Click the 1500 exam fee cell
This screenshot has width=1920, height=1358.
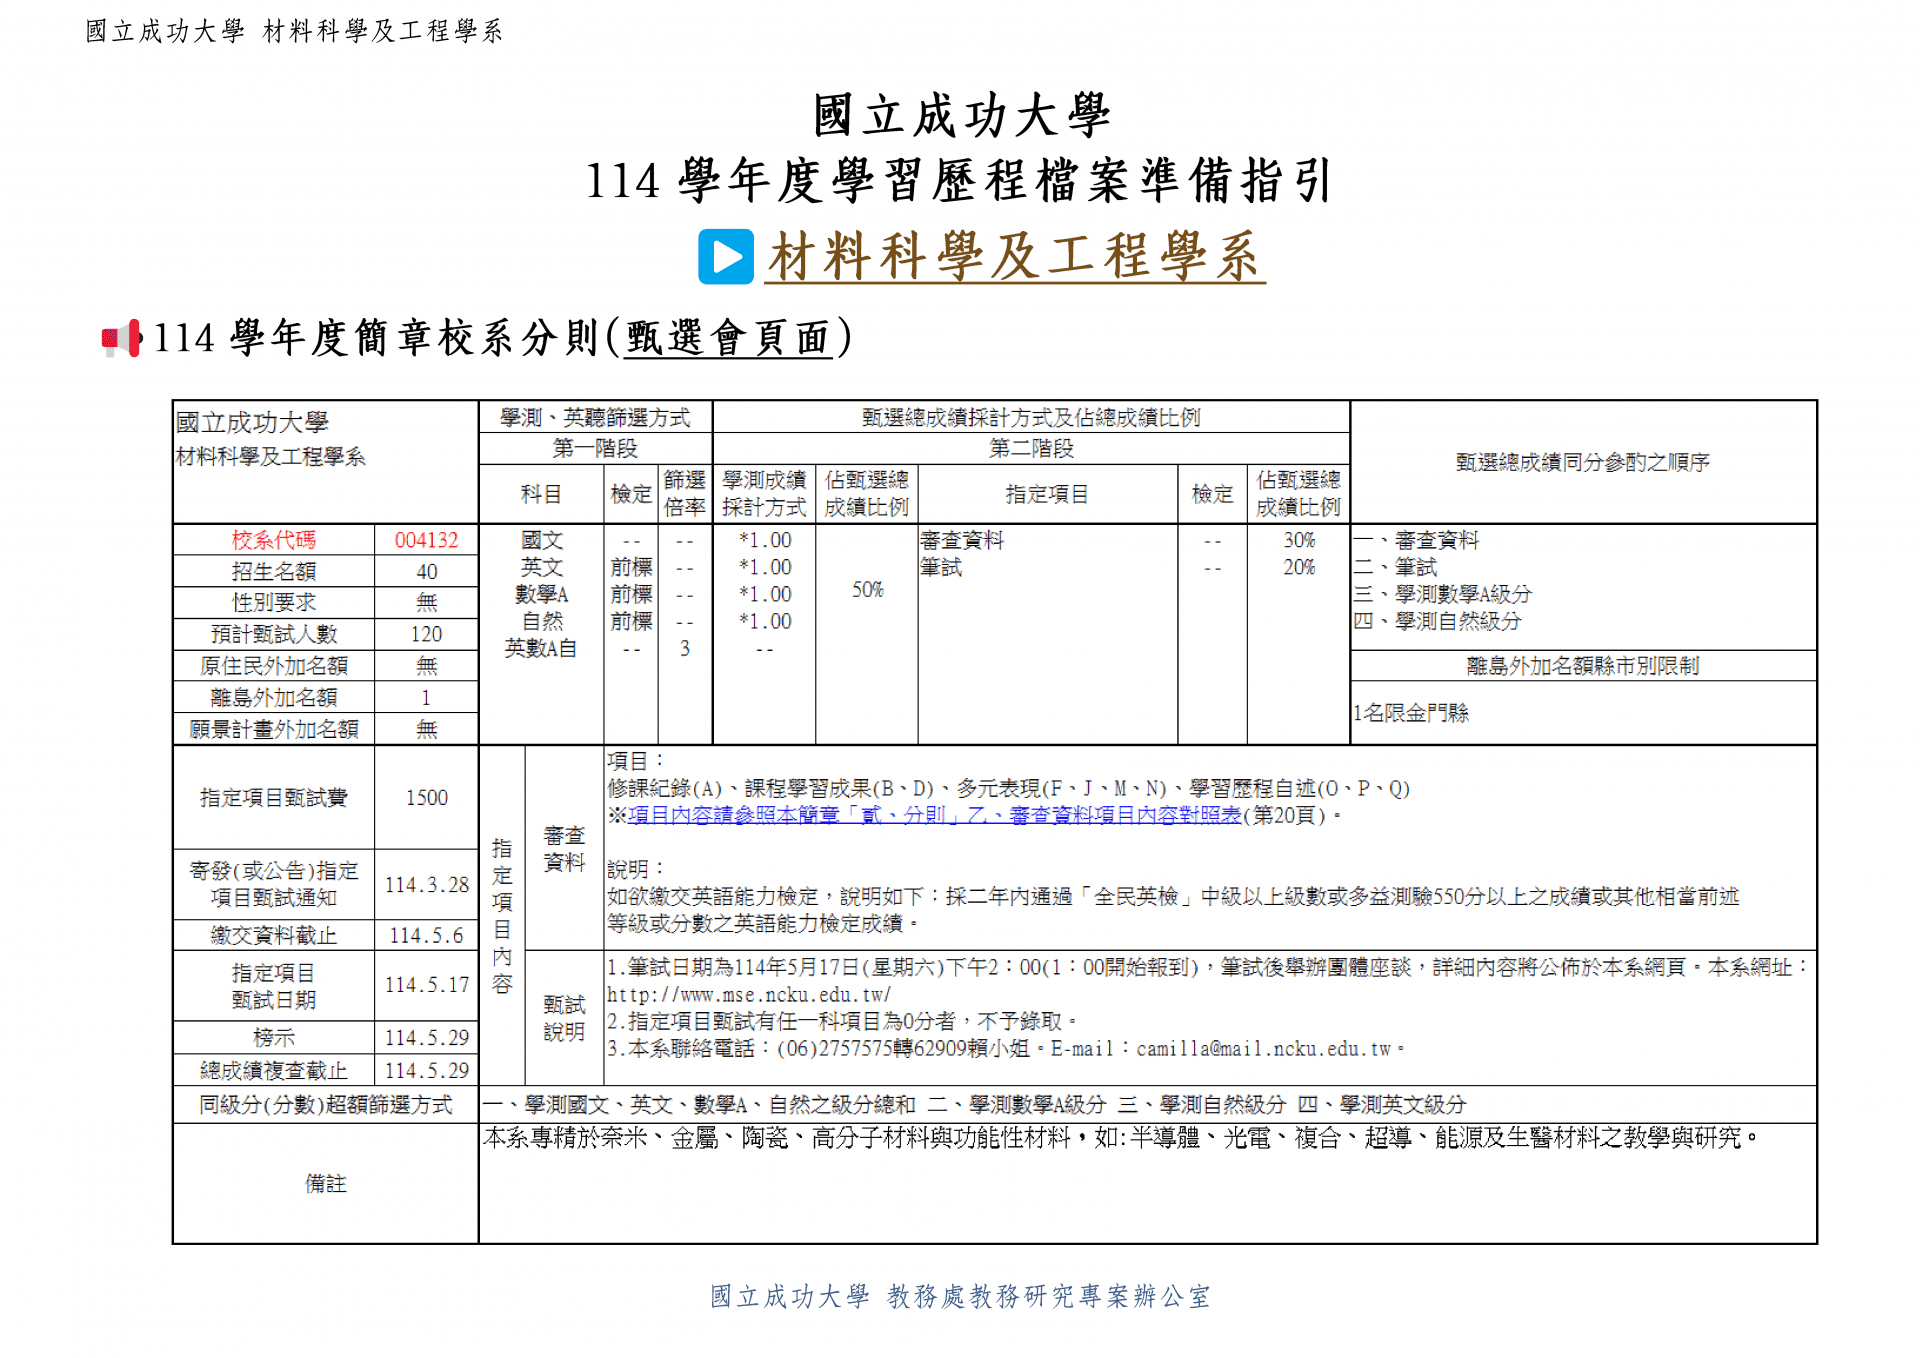tap(426, 798)
